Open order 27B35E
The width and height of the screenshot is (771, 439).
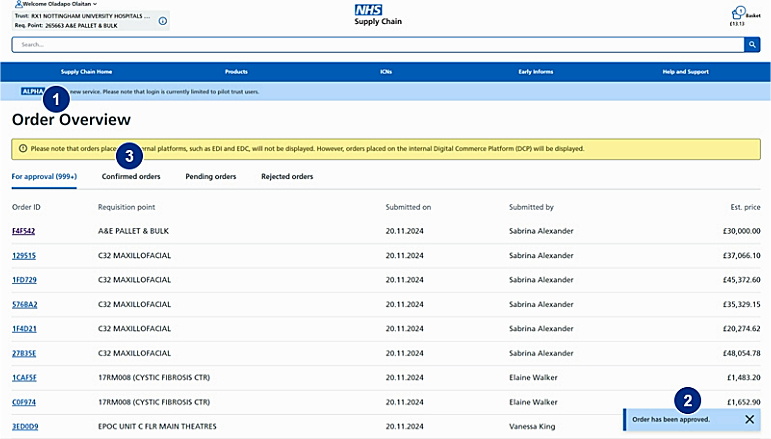(x=24, y=353)
